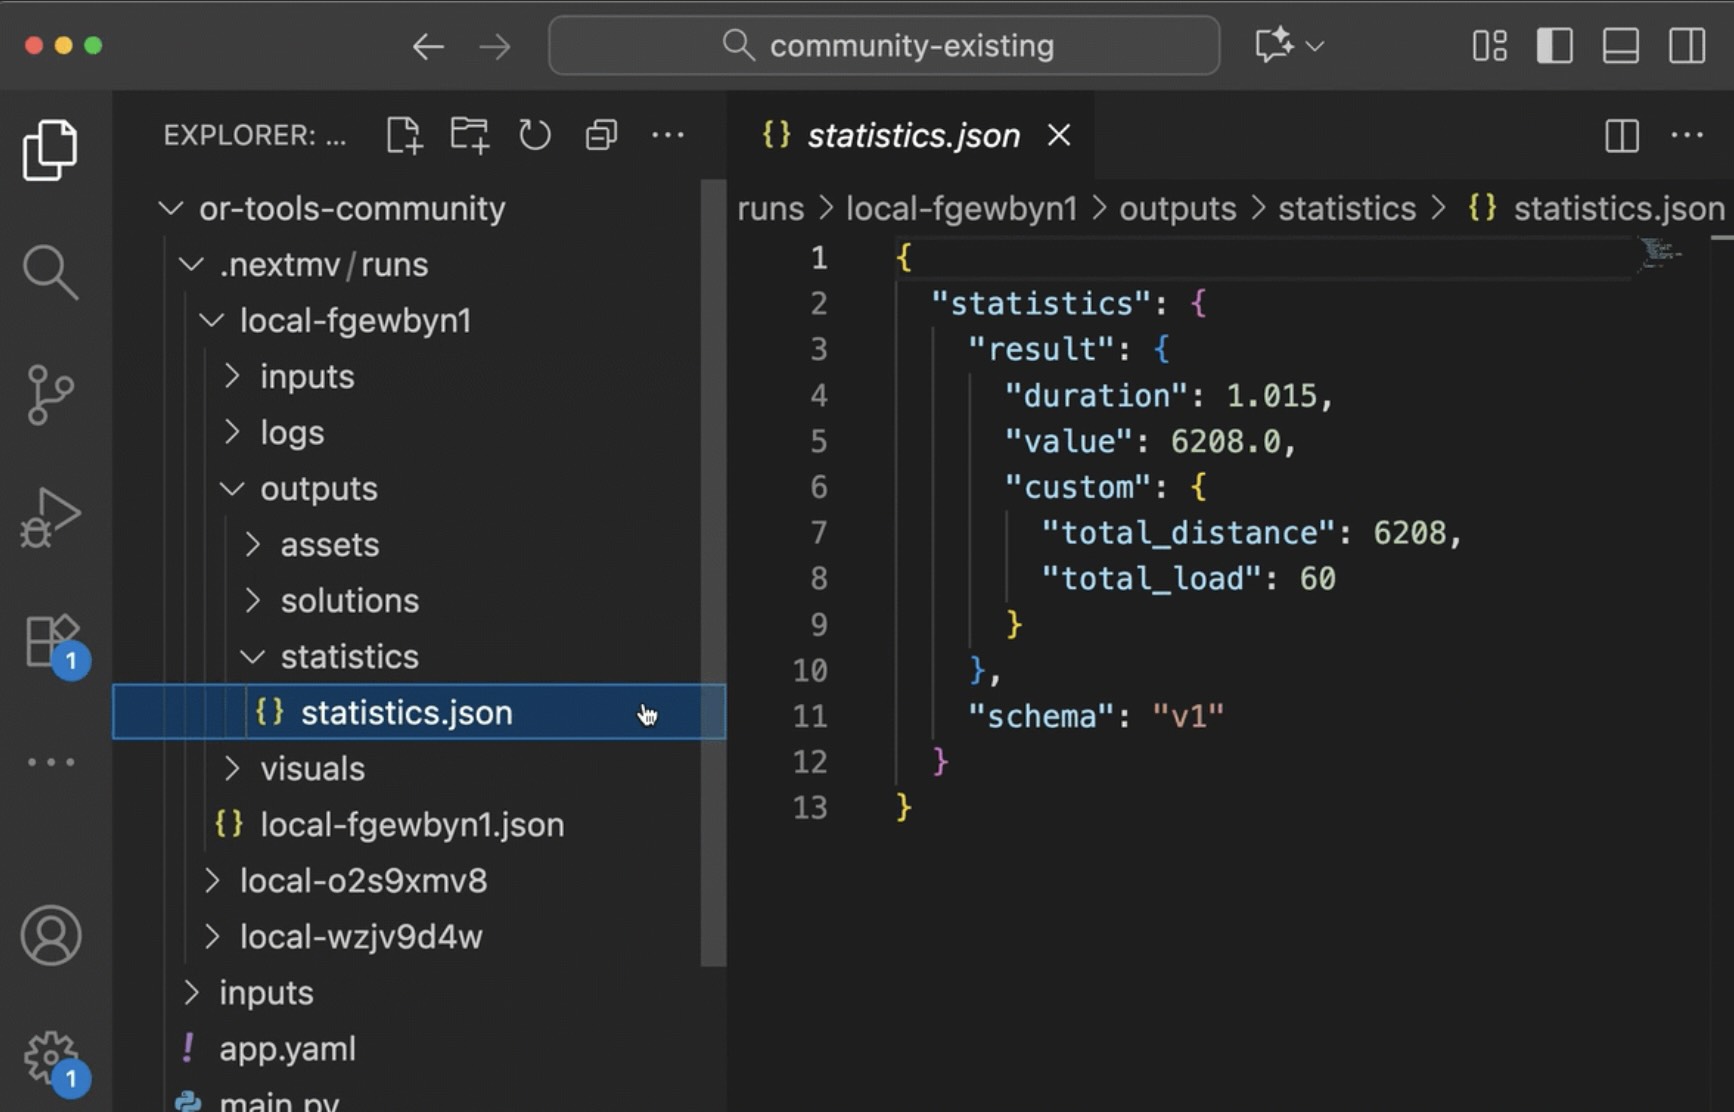
Task: Open local-fgewbyn1.json file
Action: point(412,824)
